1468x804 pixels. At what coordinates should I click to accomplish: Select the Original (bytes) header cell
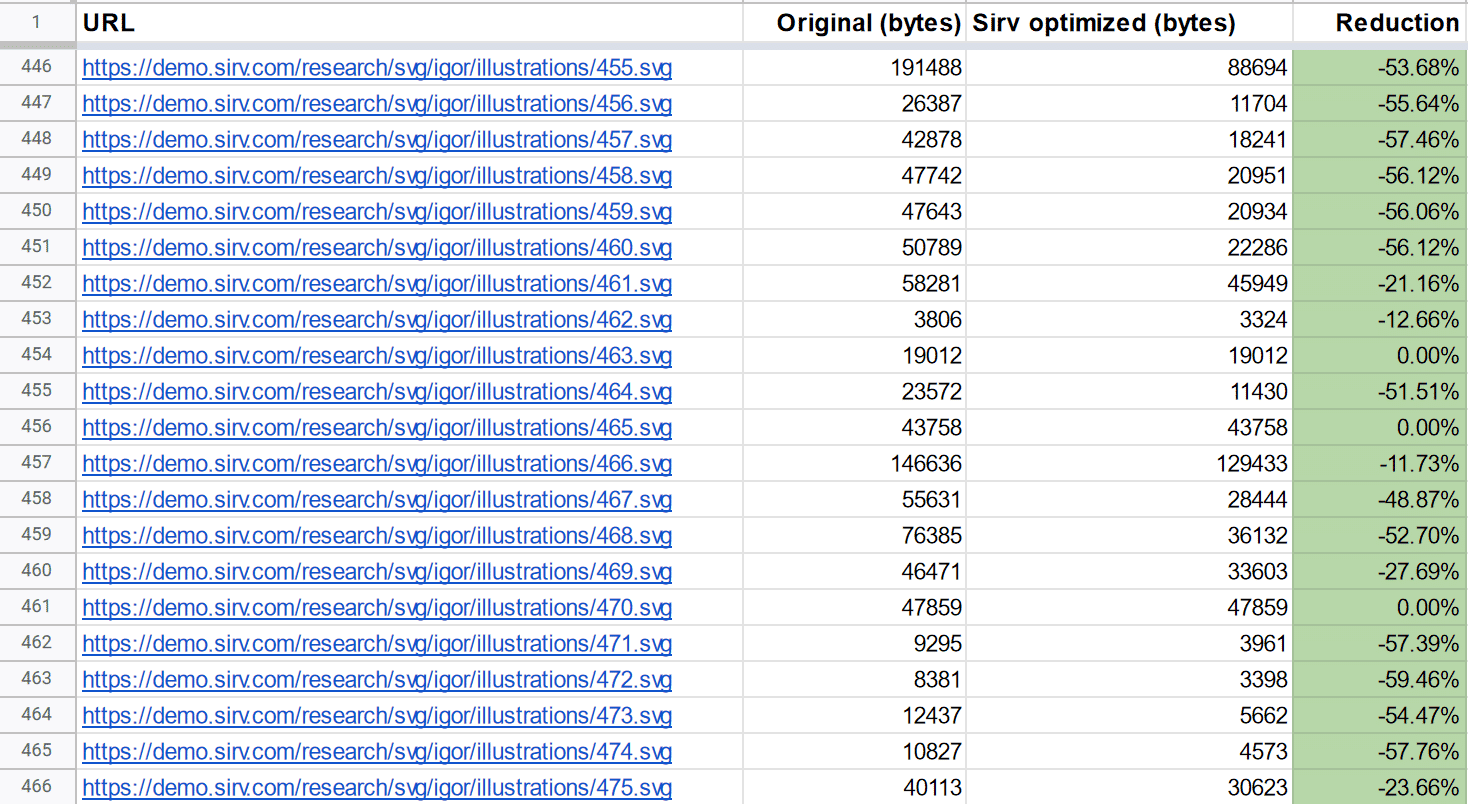pyautogui.click(x=854, y=22)
